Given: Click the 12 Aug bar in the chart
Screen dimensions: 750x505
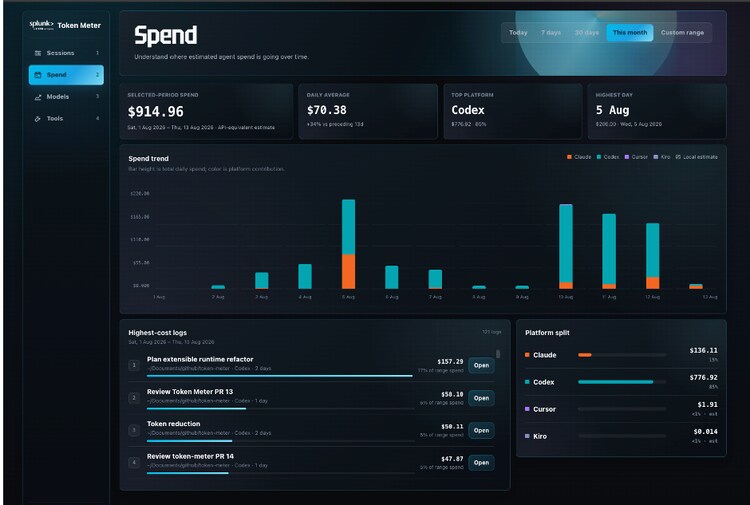Looking at the screenshot, I should point(653,256).
